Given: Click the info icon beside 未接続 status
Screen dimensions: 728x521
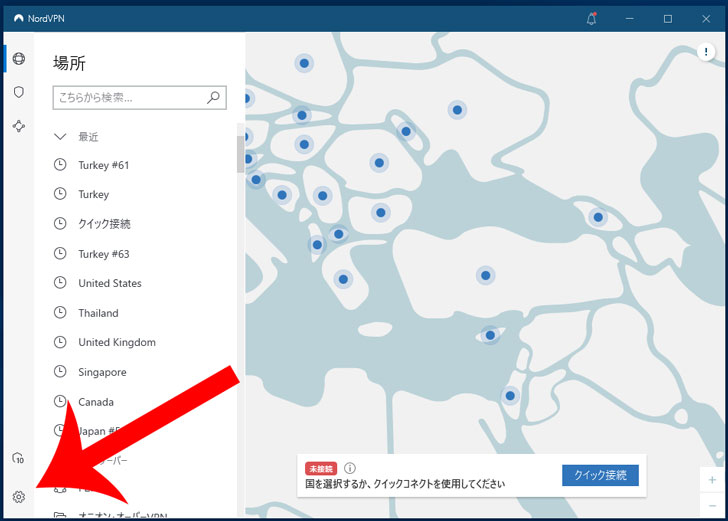Looking at the screenshot, I should coord(350,467).
